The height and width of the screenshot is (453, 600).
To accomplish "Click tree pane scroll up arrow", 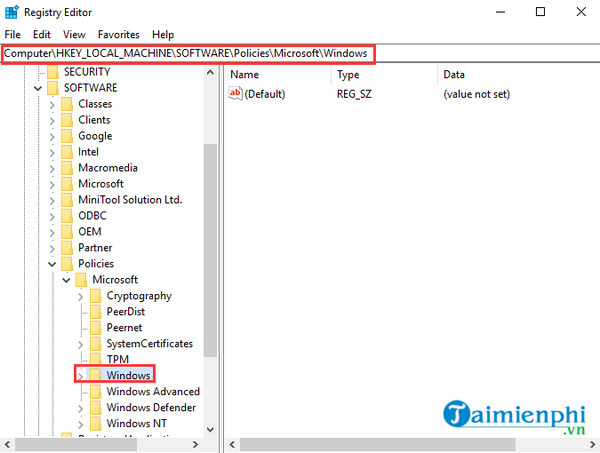I will [210, 72].
